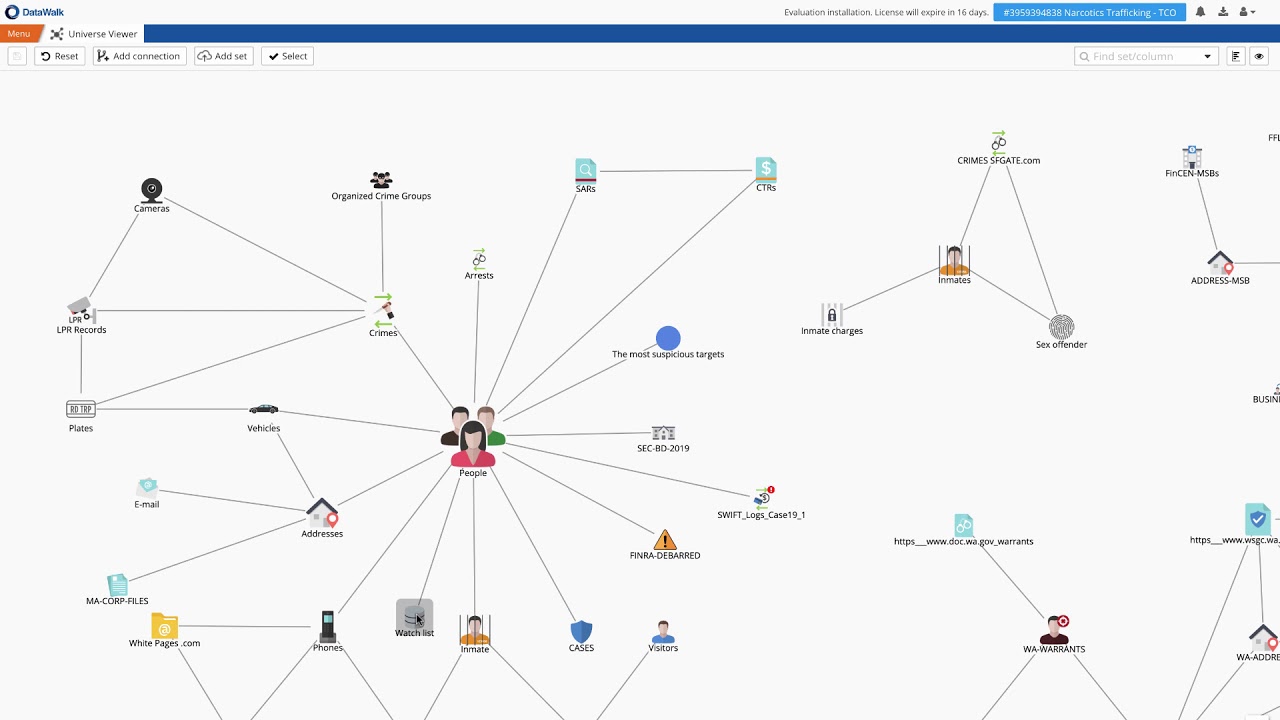Viewport: 1280px width, 720px height.
Task: Select the Organized Crime Groups node
Action: tap(381, 180)
